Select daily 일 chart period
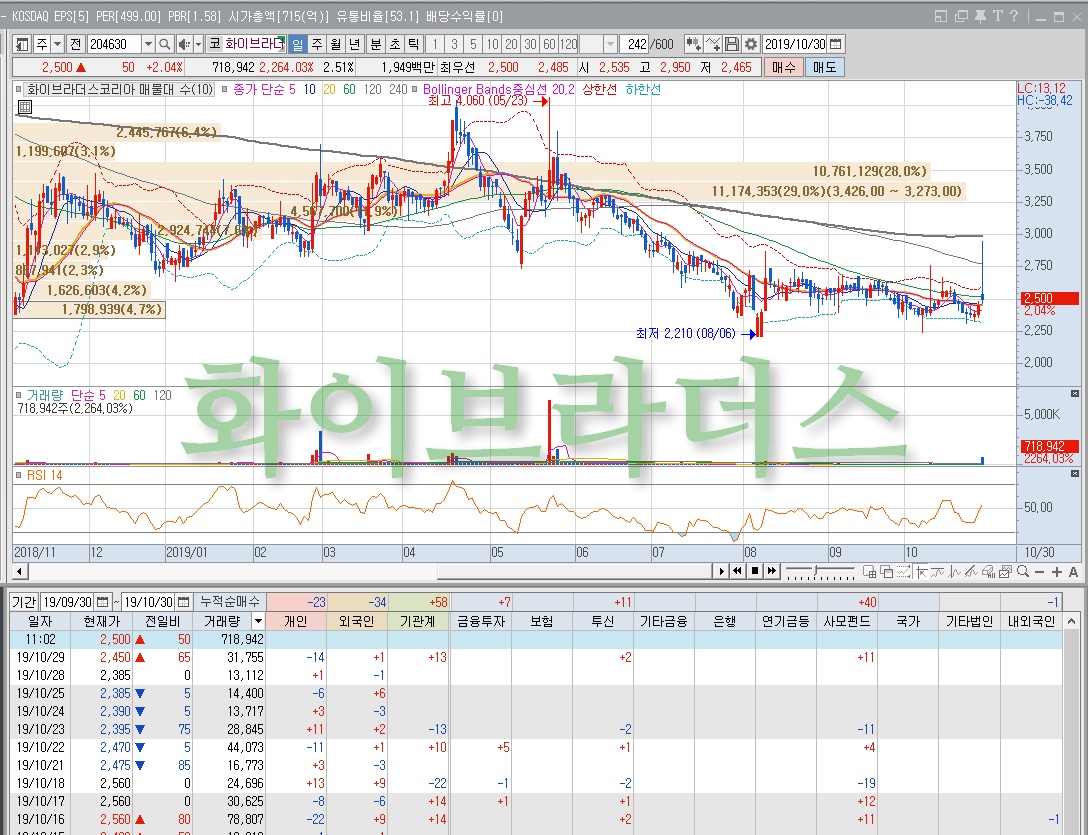This screenshot has width=1088, height=835. 298,44
